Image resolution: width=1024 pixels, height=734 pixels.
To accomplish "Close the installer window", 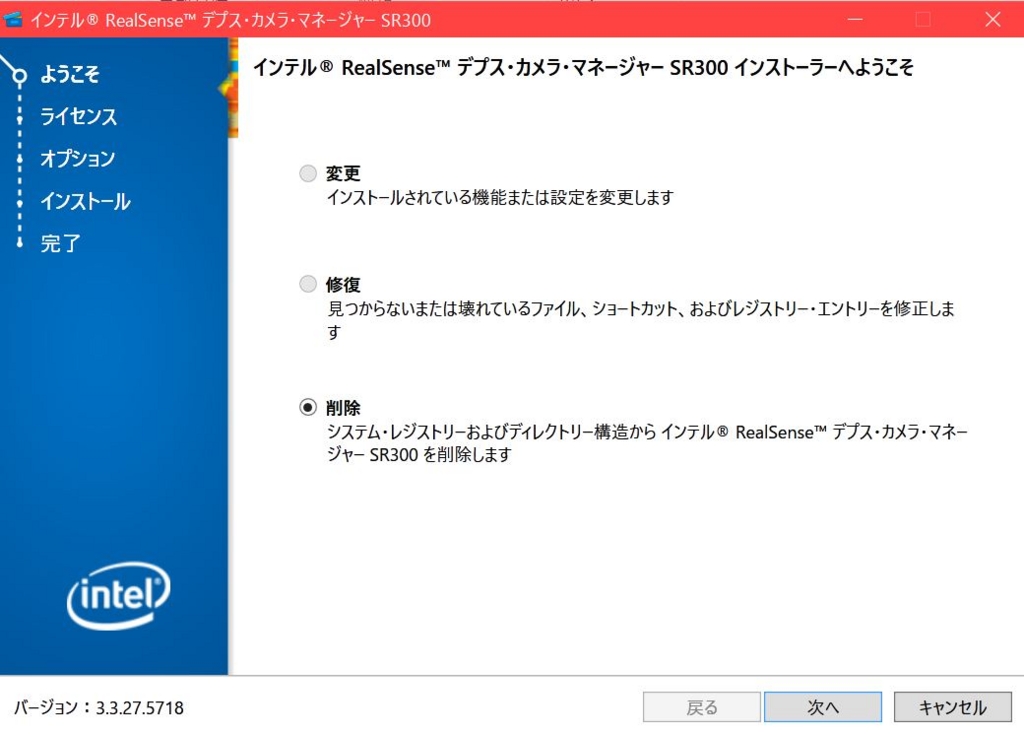I will [x=993, y=20].
